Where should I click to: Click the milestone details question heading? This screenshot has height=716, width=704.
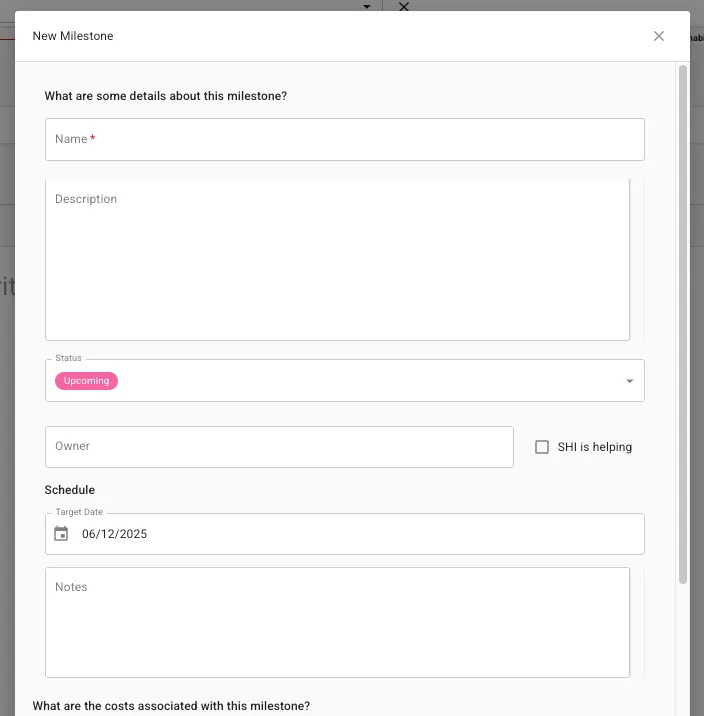166,96
